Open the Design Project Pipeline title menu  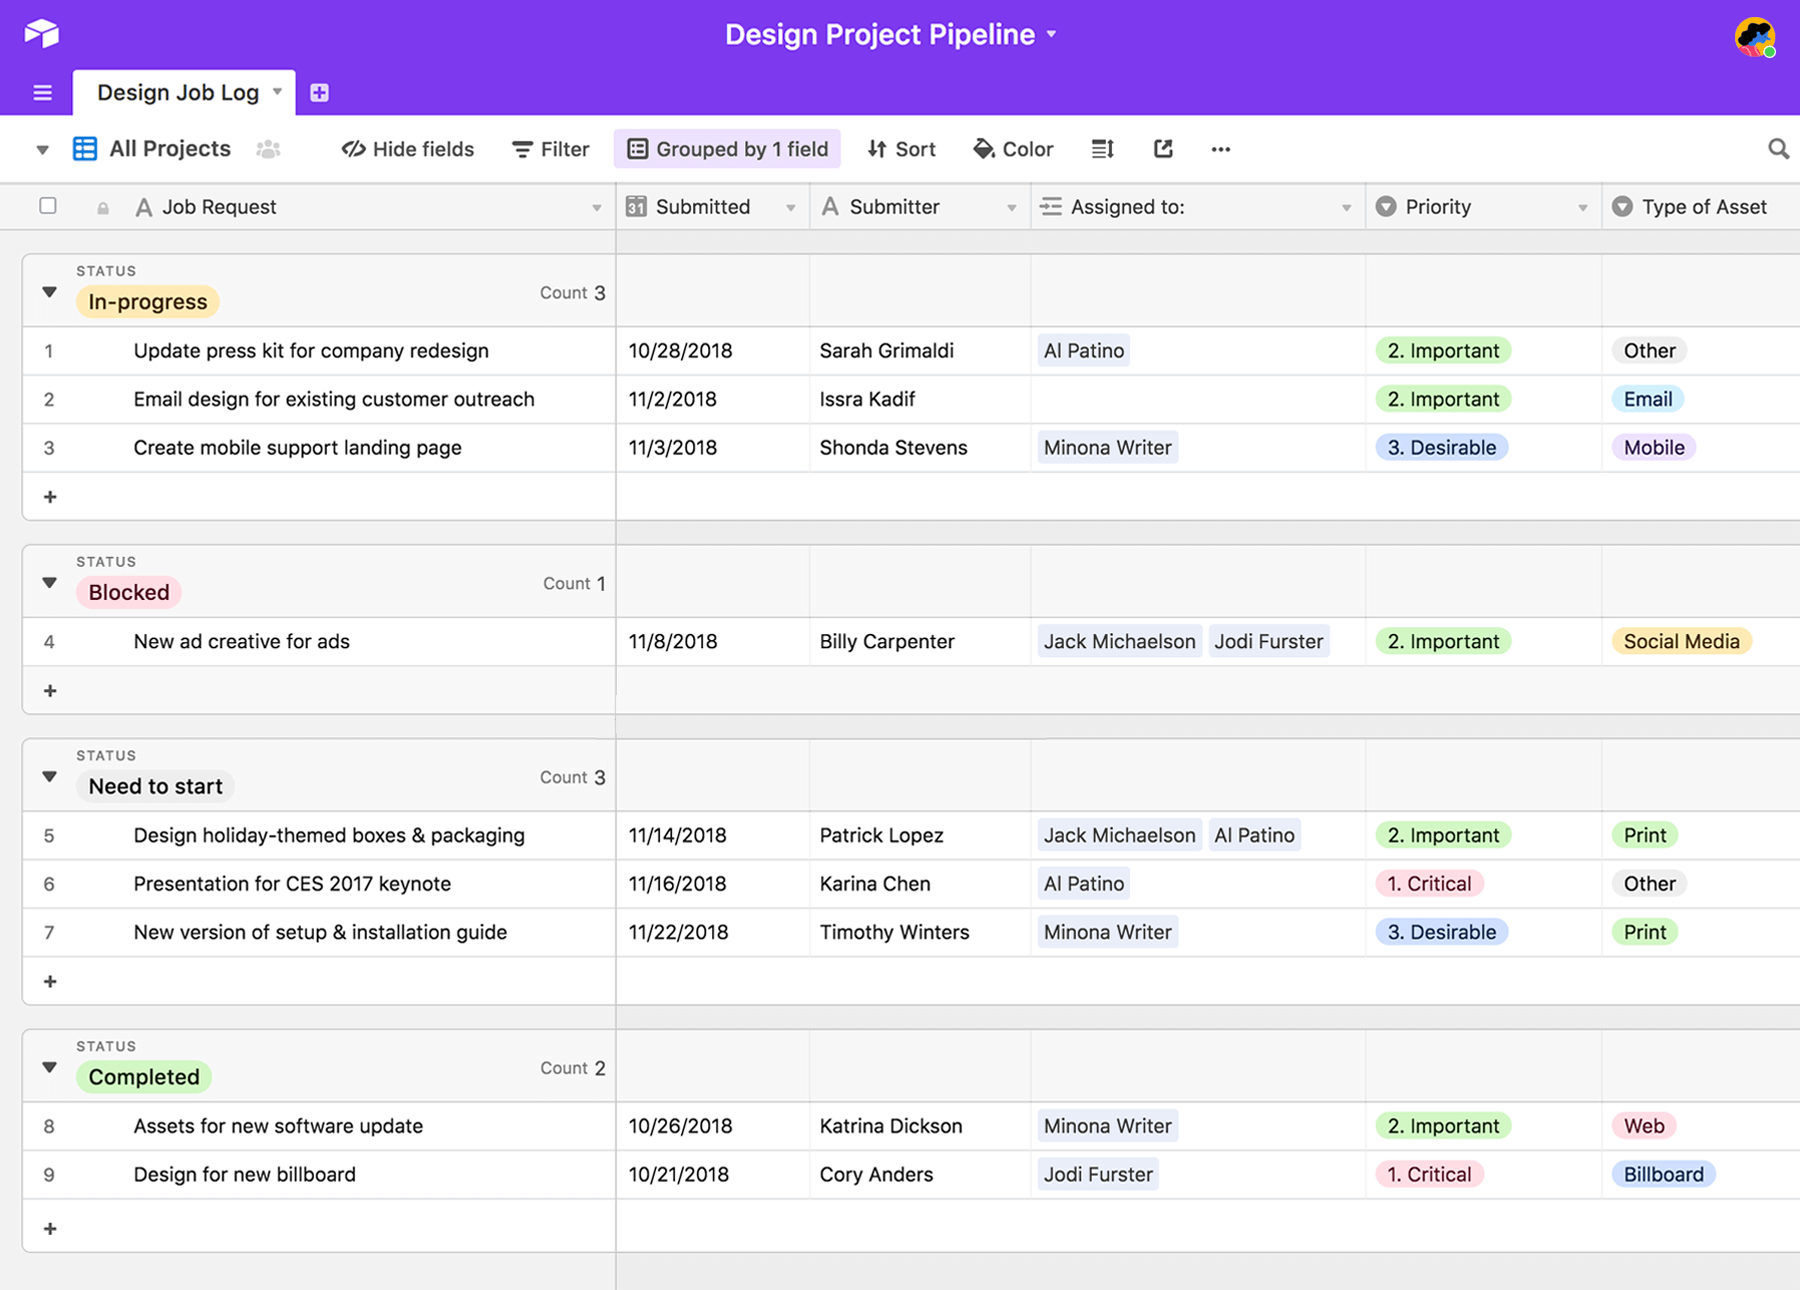pyautogui.click(x=890, y=34)
